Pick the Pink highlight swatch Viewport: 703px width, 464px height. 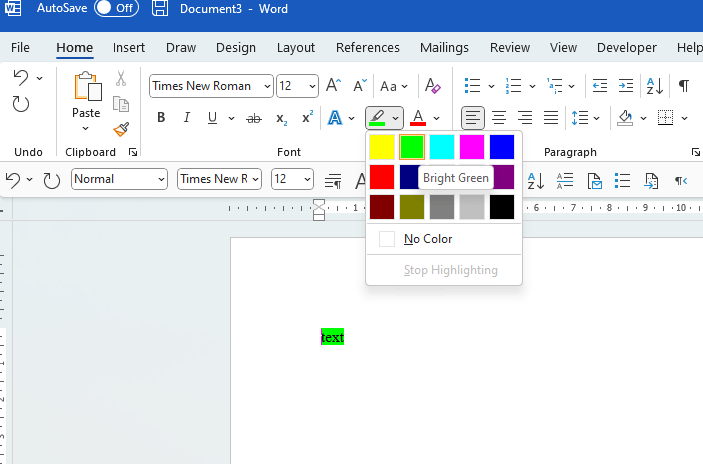pos(472,147)
